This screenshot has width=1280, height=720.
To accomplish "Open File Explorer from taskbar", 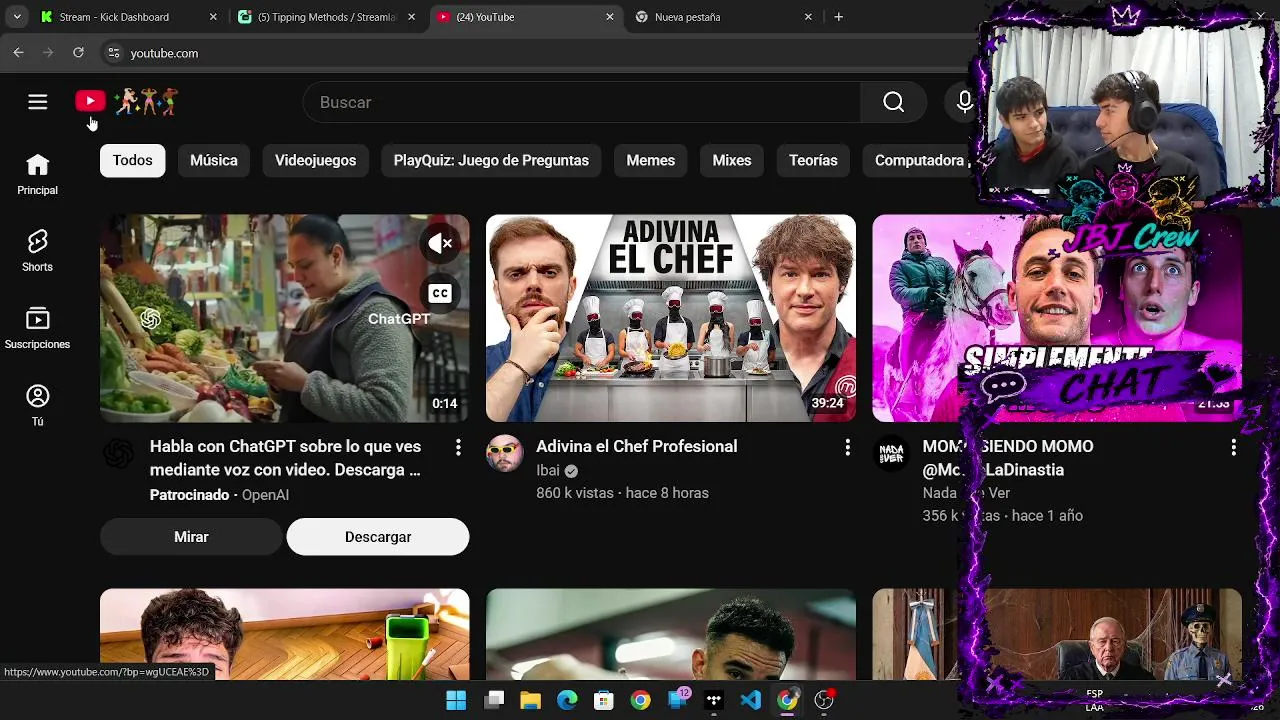I will (530, 700).
